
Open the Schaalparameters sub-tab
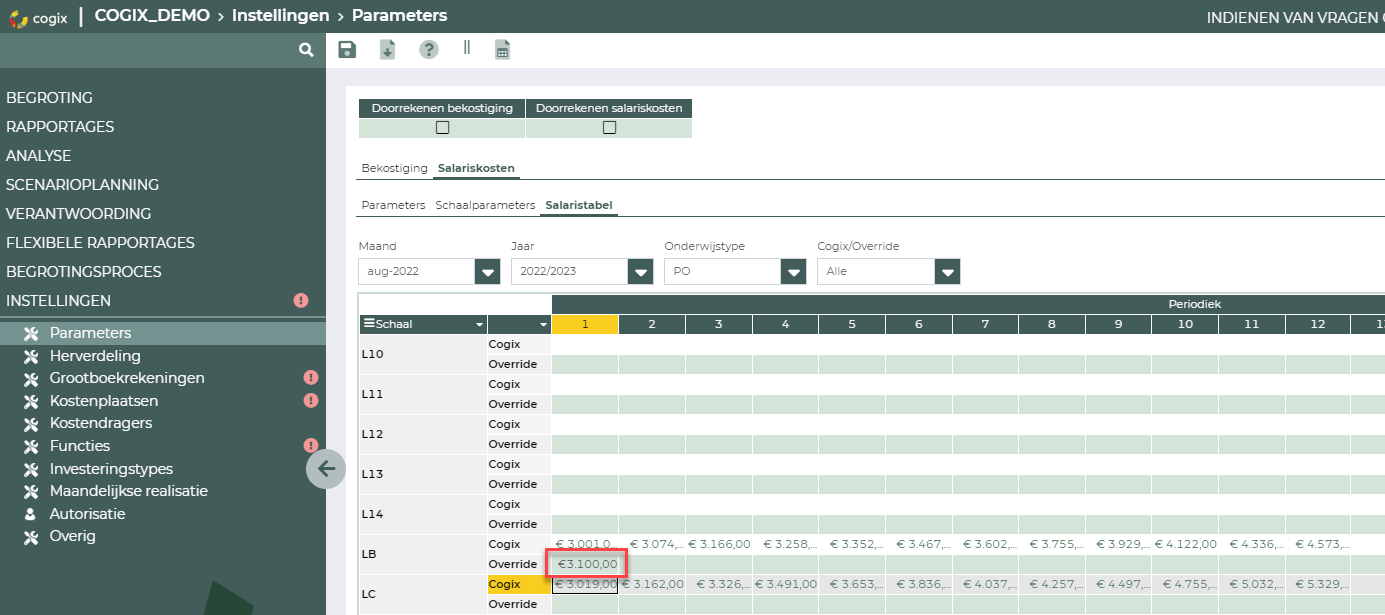(x=485, y=205)
